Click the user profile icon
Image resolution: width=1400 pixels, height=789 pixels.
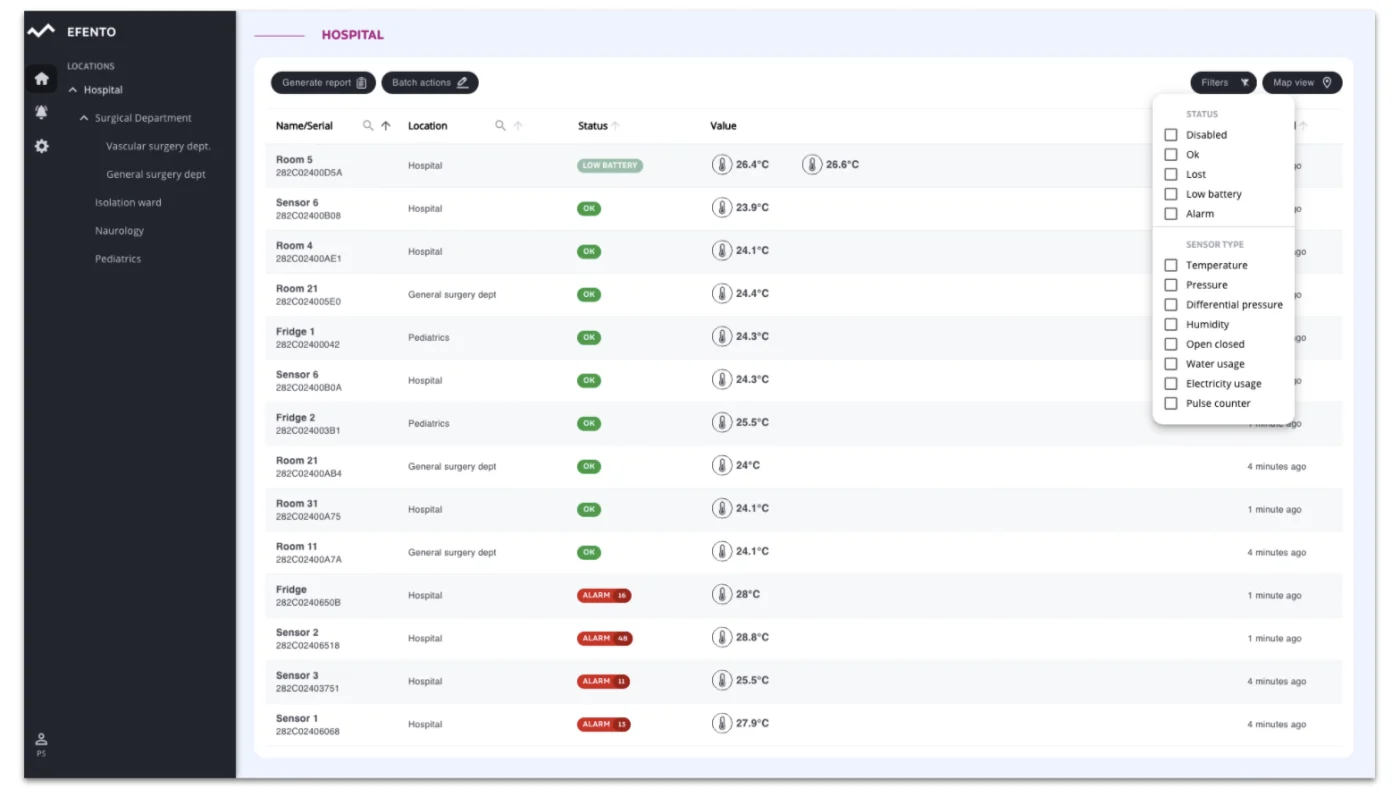click(x=41, y=740)
